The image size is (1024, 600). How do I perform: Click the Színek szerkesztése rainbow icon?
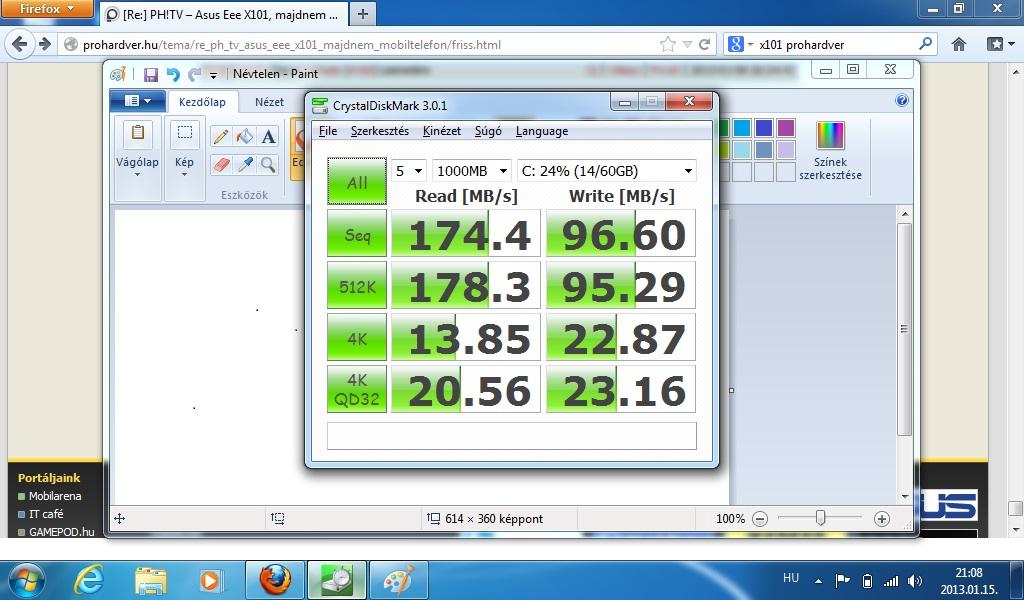(830, 135)
